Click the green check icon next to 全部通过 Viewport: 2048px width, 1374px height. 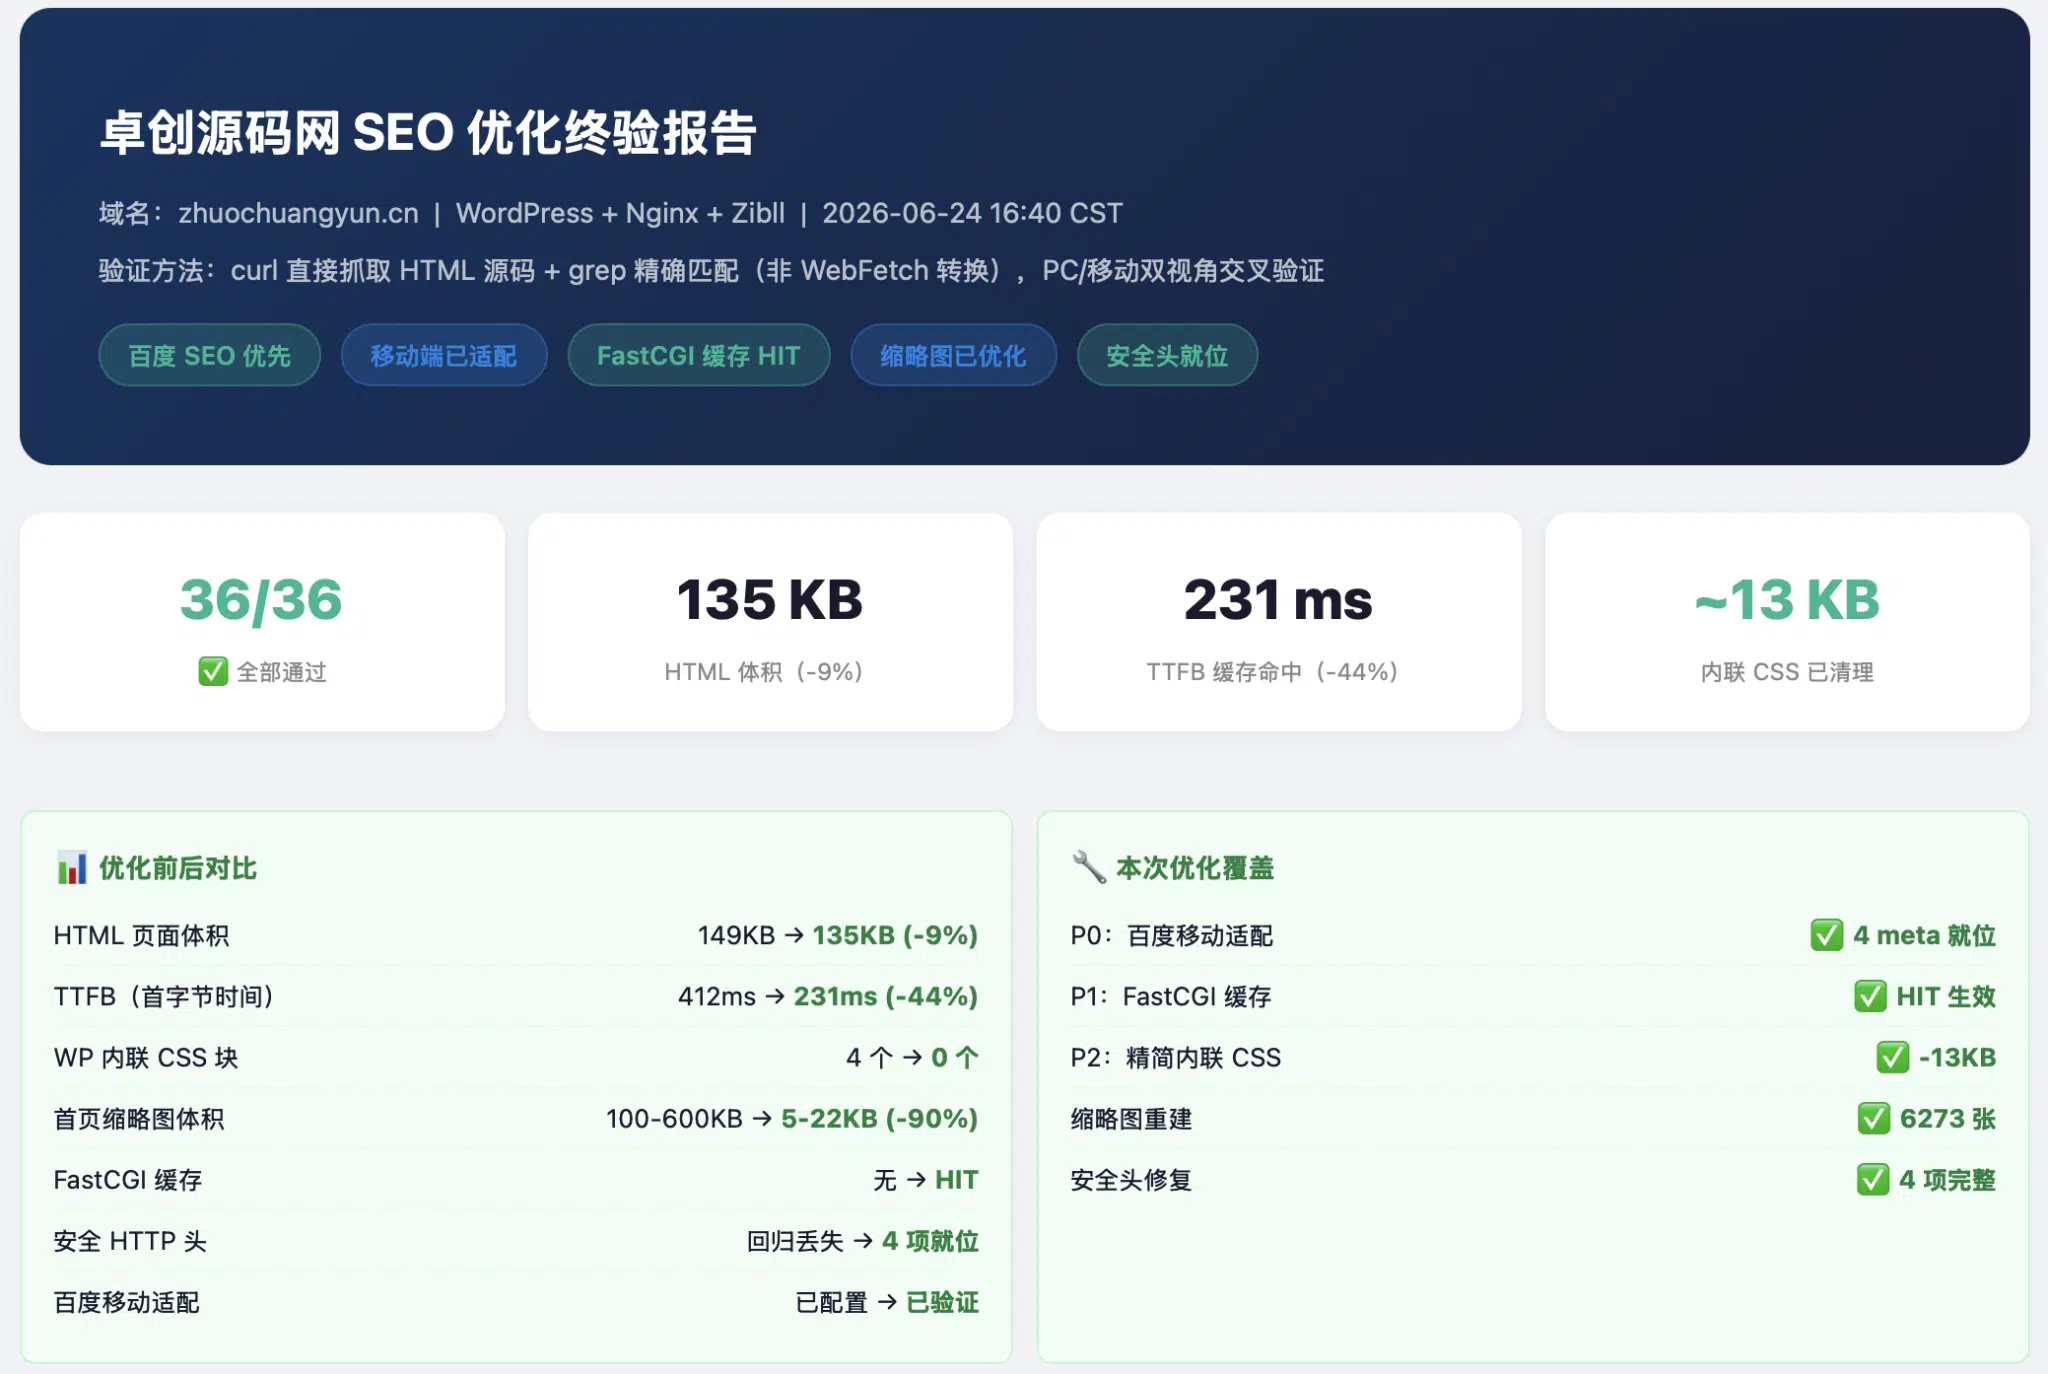tap(212, 671)
